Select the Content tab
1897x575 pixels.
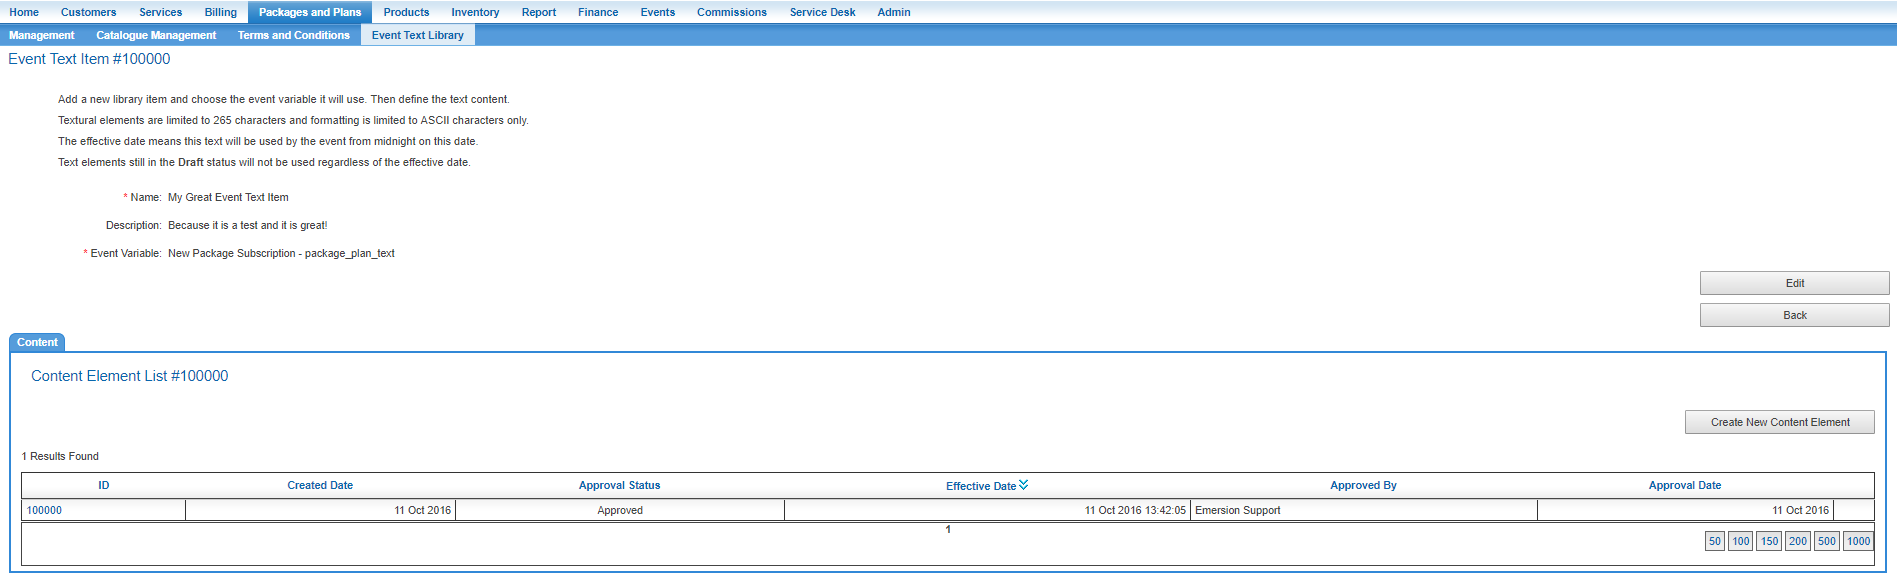tap(37, 342)
